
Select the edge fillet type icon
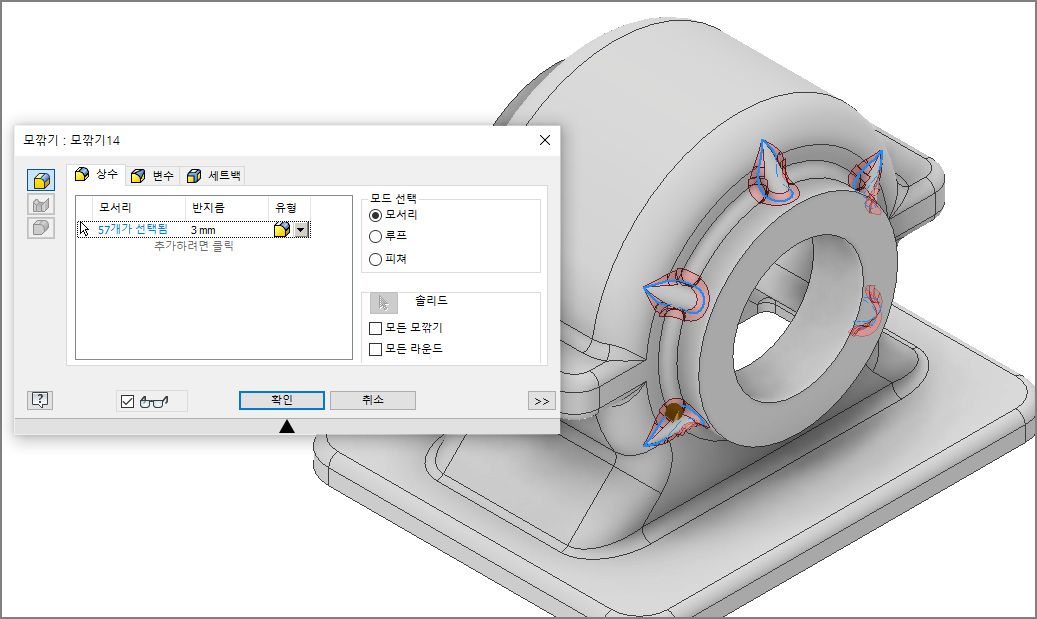(41, 180)
